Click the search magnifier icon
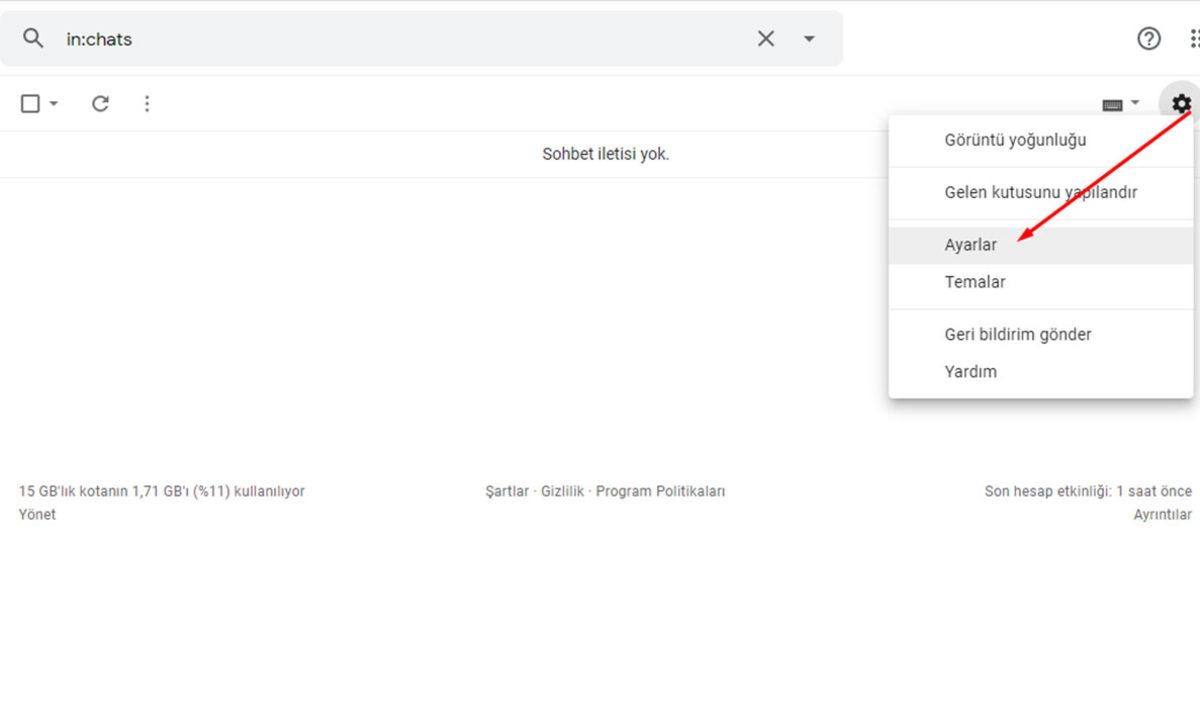The height and width of the screenshot is (728, 1200). (x=32, y=38)
